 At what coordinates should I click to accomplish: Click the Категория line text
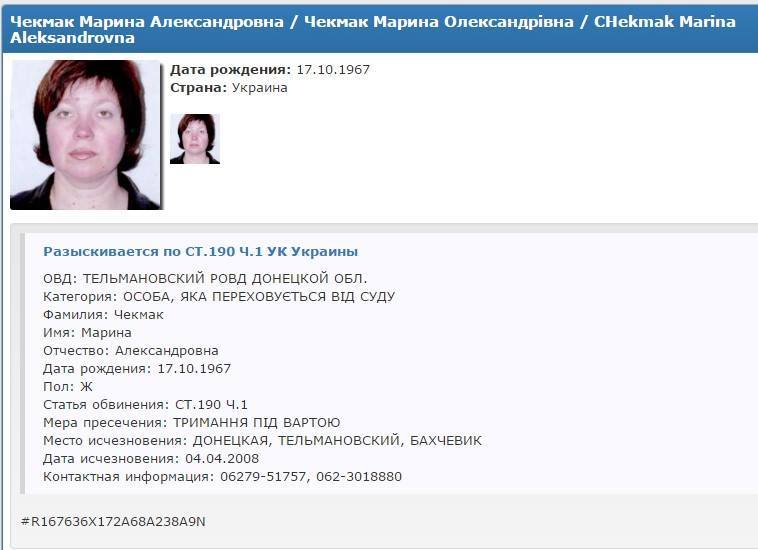click(219, 297)
